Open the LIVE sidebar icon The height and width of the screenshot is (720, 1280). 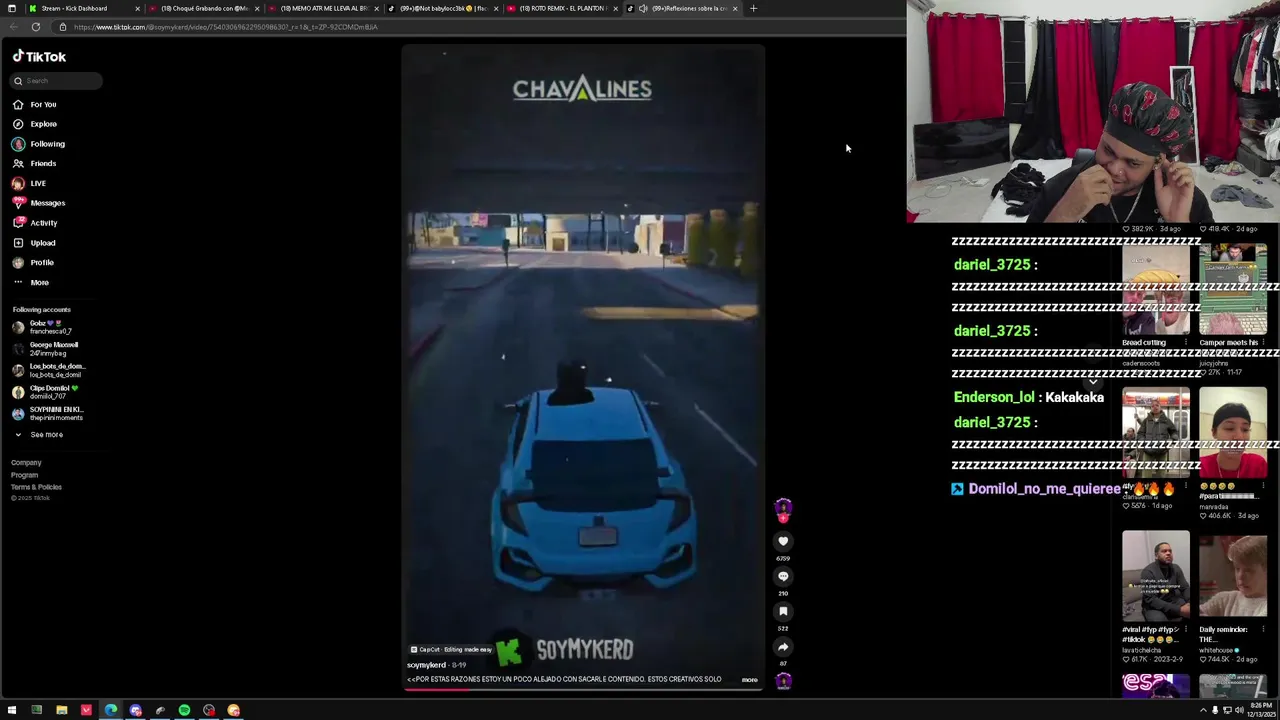[18, 183]
